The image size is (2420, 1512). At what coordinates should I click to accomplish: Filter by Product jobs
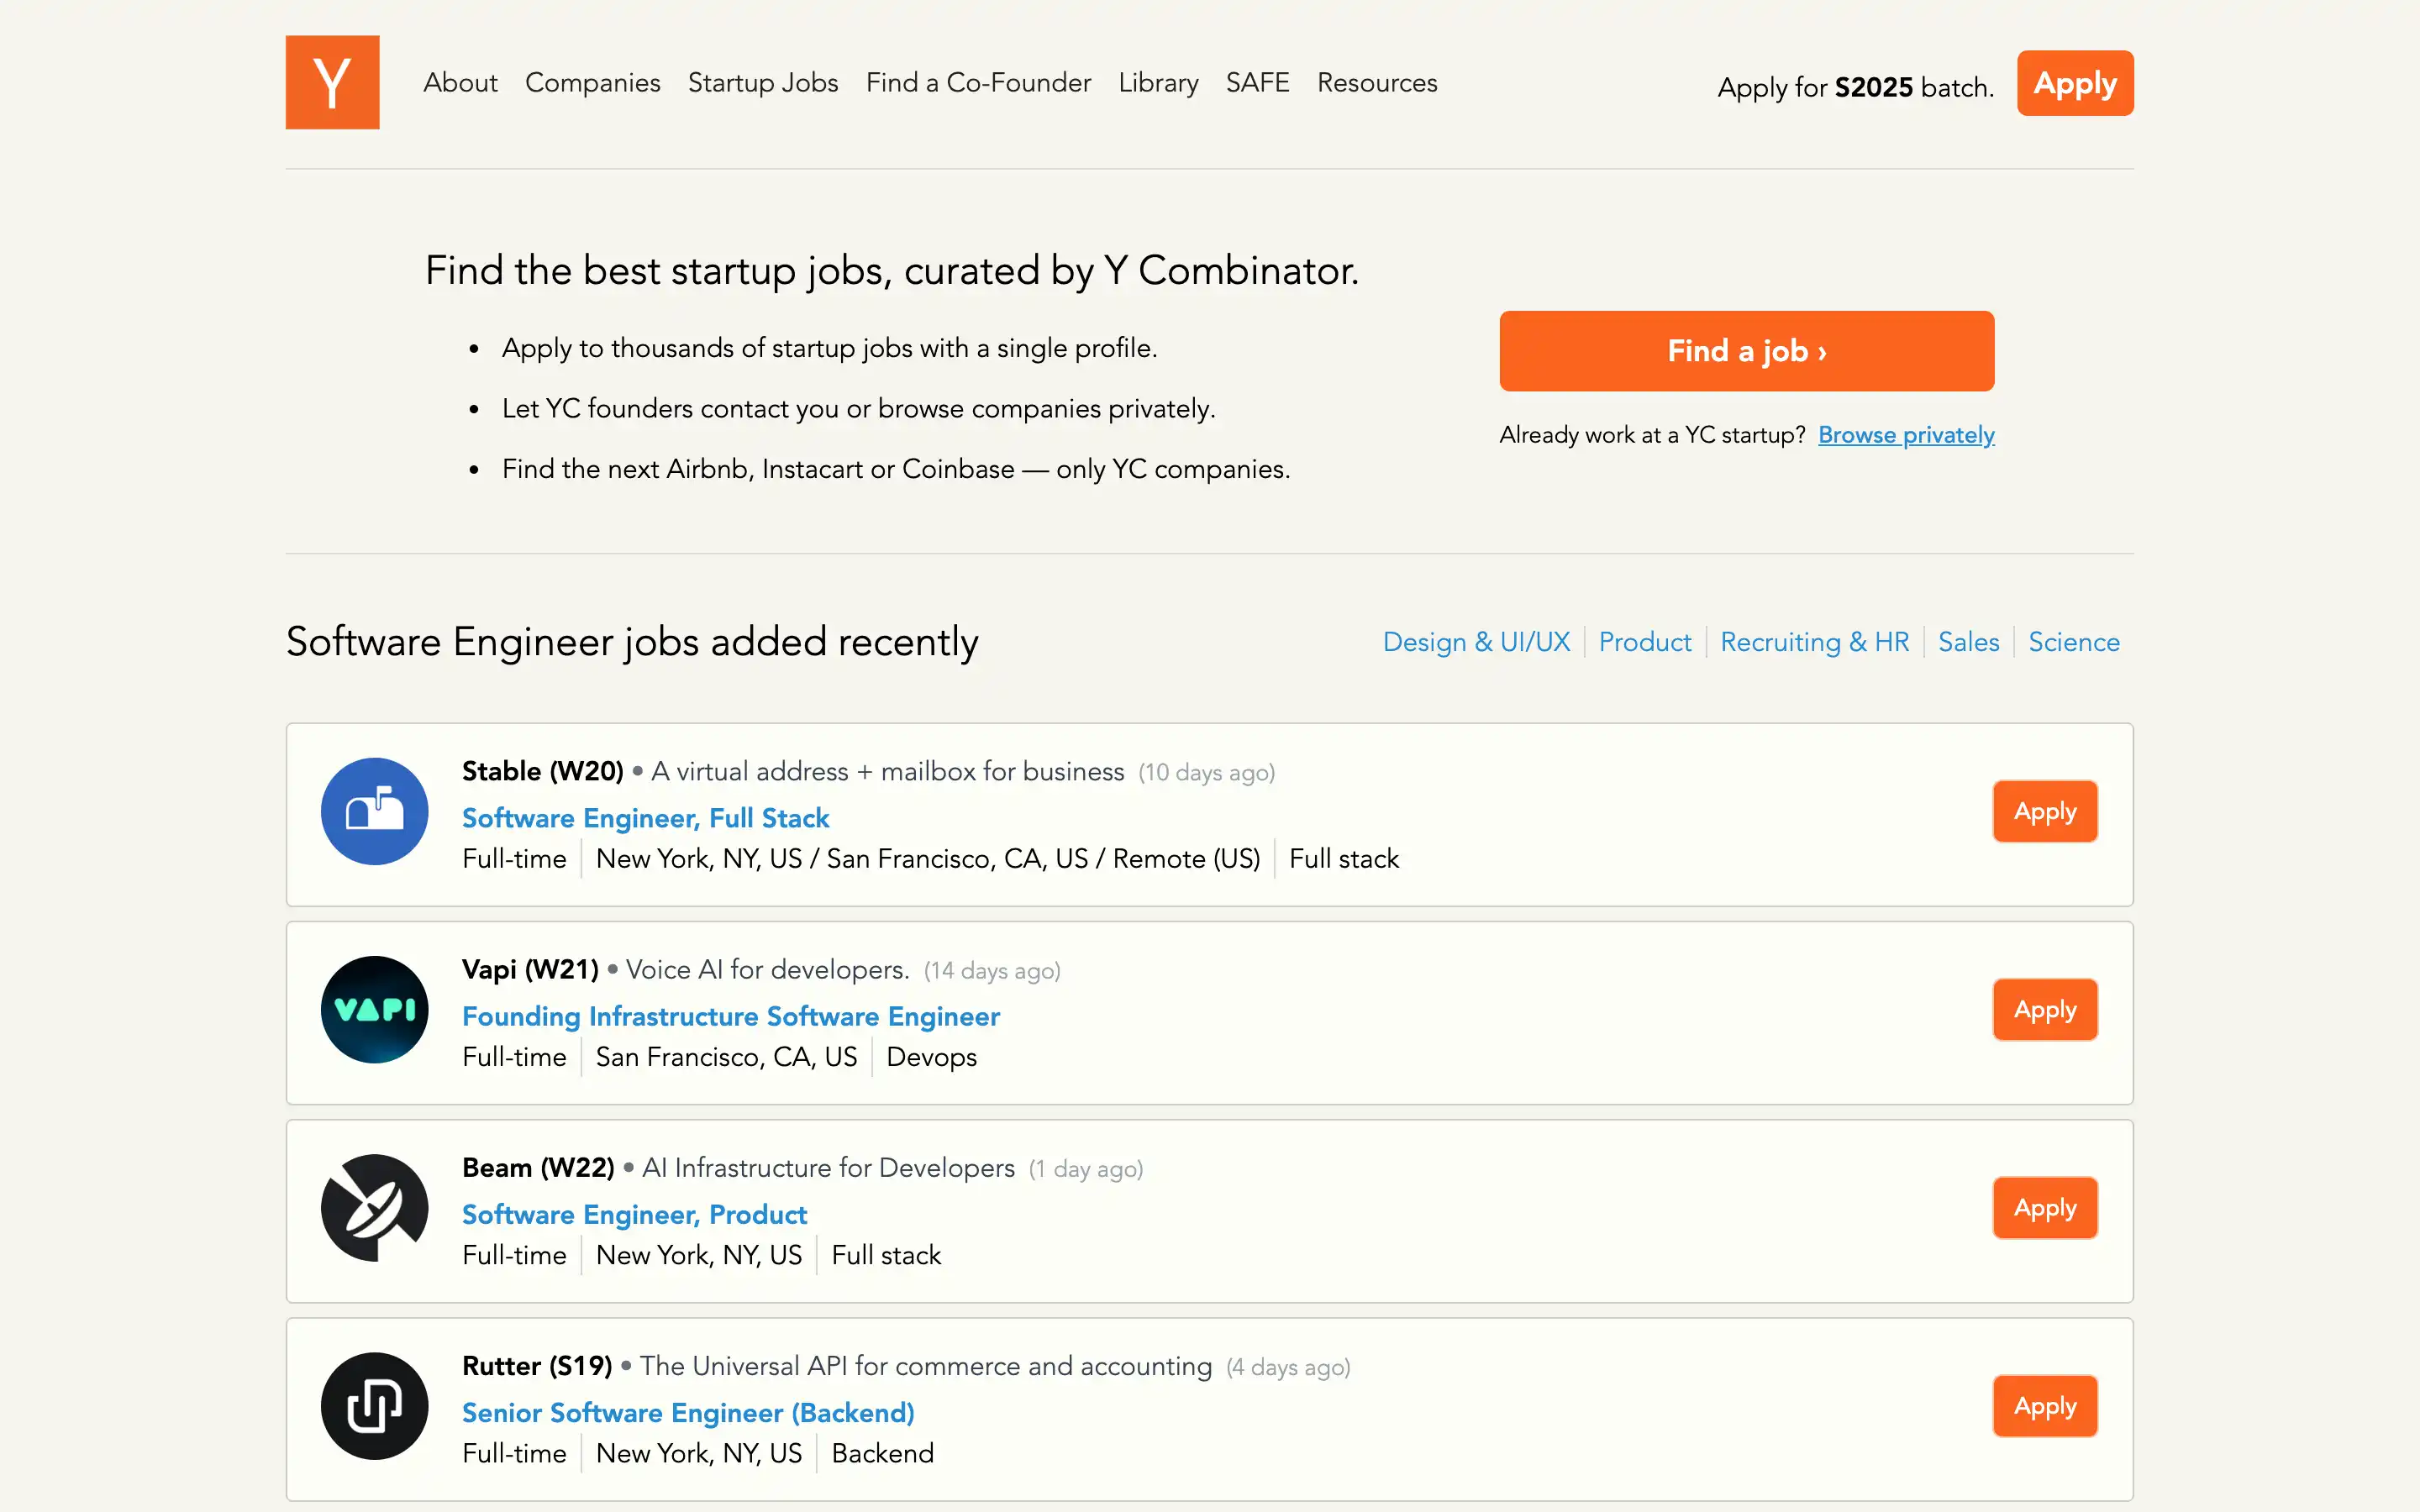coord(1645,642)
